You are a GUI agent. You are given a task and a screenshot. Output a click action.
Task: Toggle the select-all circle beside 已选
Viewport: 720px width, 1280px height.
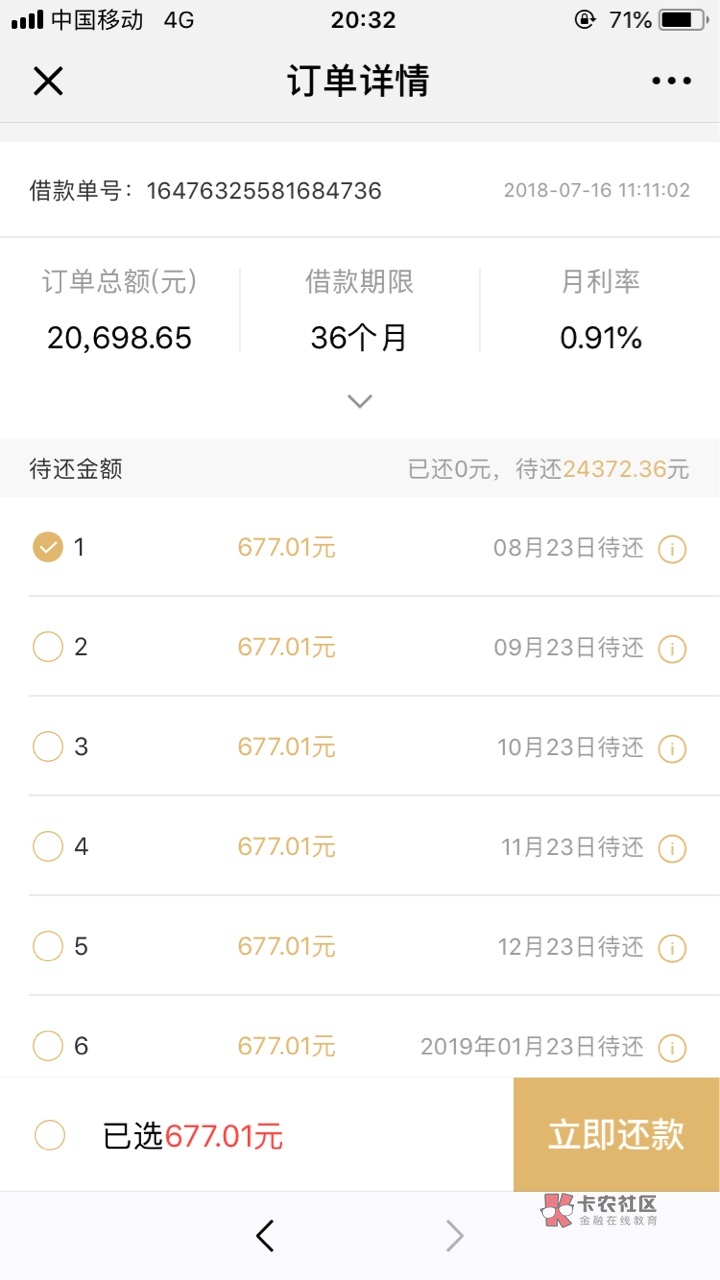pyautogui.click(x=50, y=1135)
